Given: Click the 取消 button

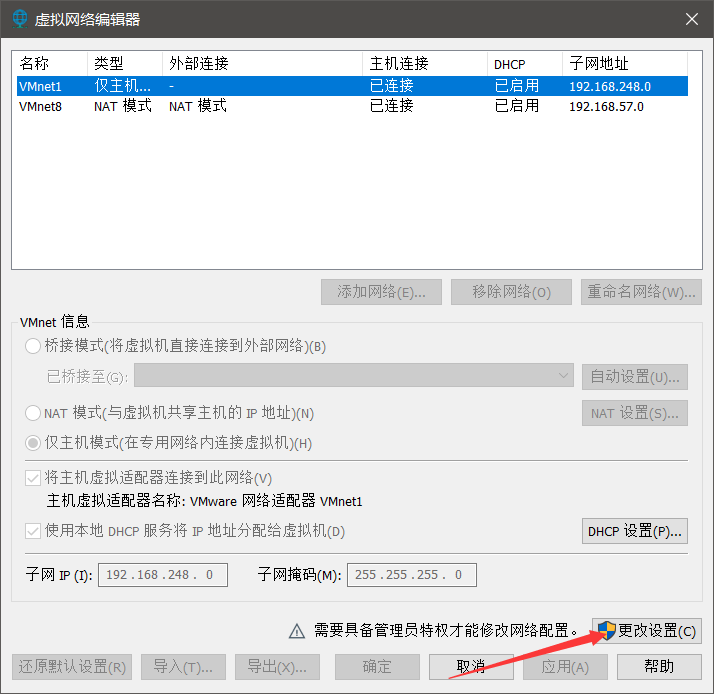Looking at the screenshot, I should [471, 667].
